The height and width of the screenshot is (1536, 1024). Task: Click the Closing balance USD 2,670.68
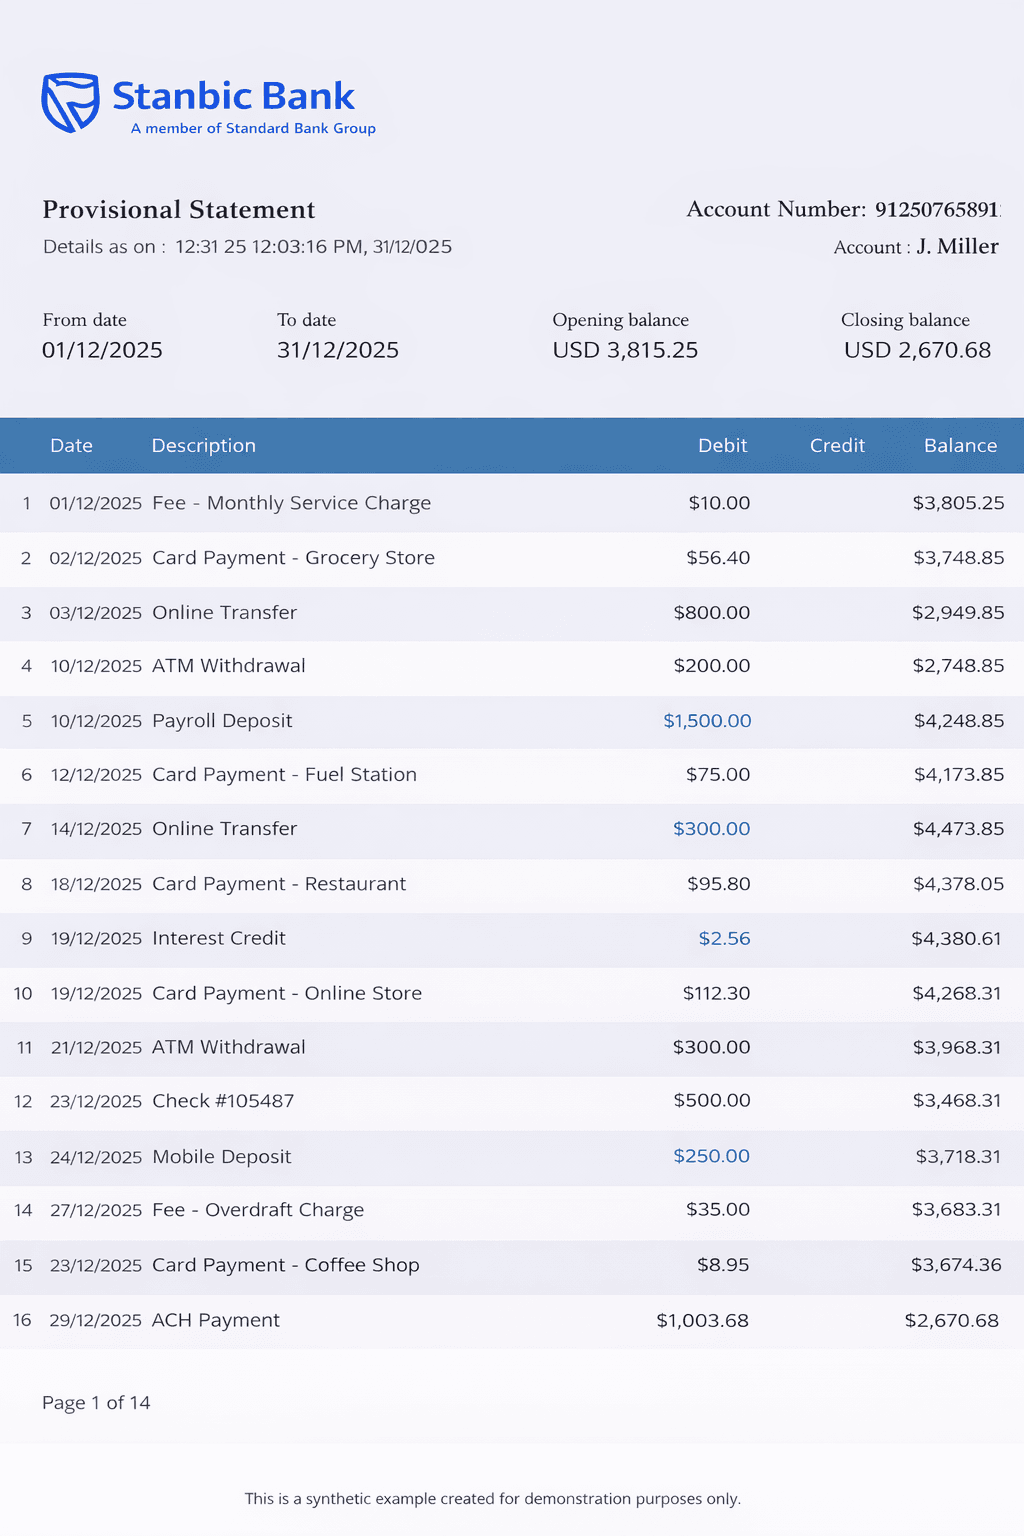click(916, 349)
